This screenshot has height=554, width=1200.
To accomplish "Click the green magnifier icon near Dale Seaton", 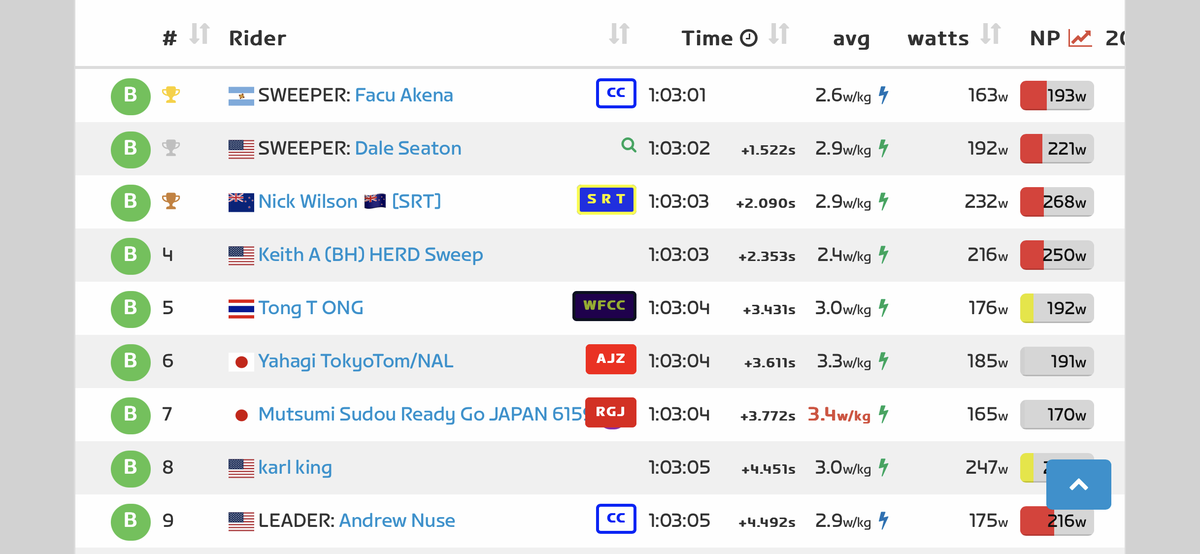I will (628, 146).
